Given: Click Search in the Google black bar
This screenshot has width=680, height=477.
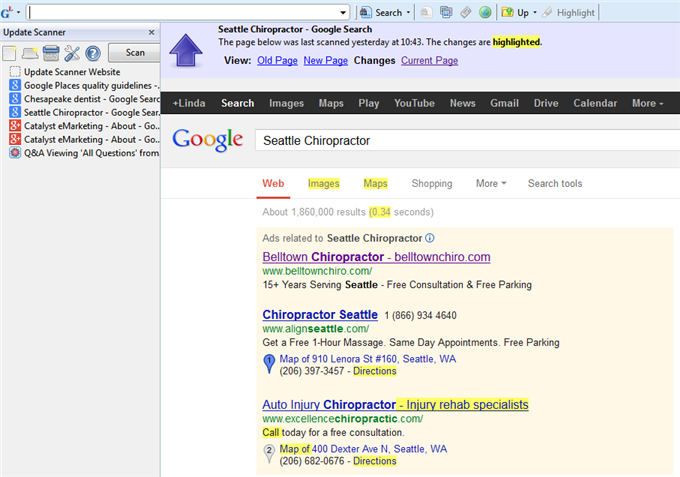Looking at the screenshot, I should pyautogui.click(x=238, y=103).
